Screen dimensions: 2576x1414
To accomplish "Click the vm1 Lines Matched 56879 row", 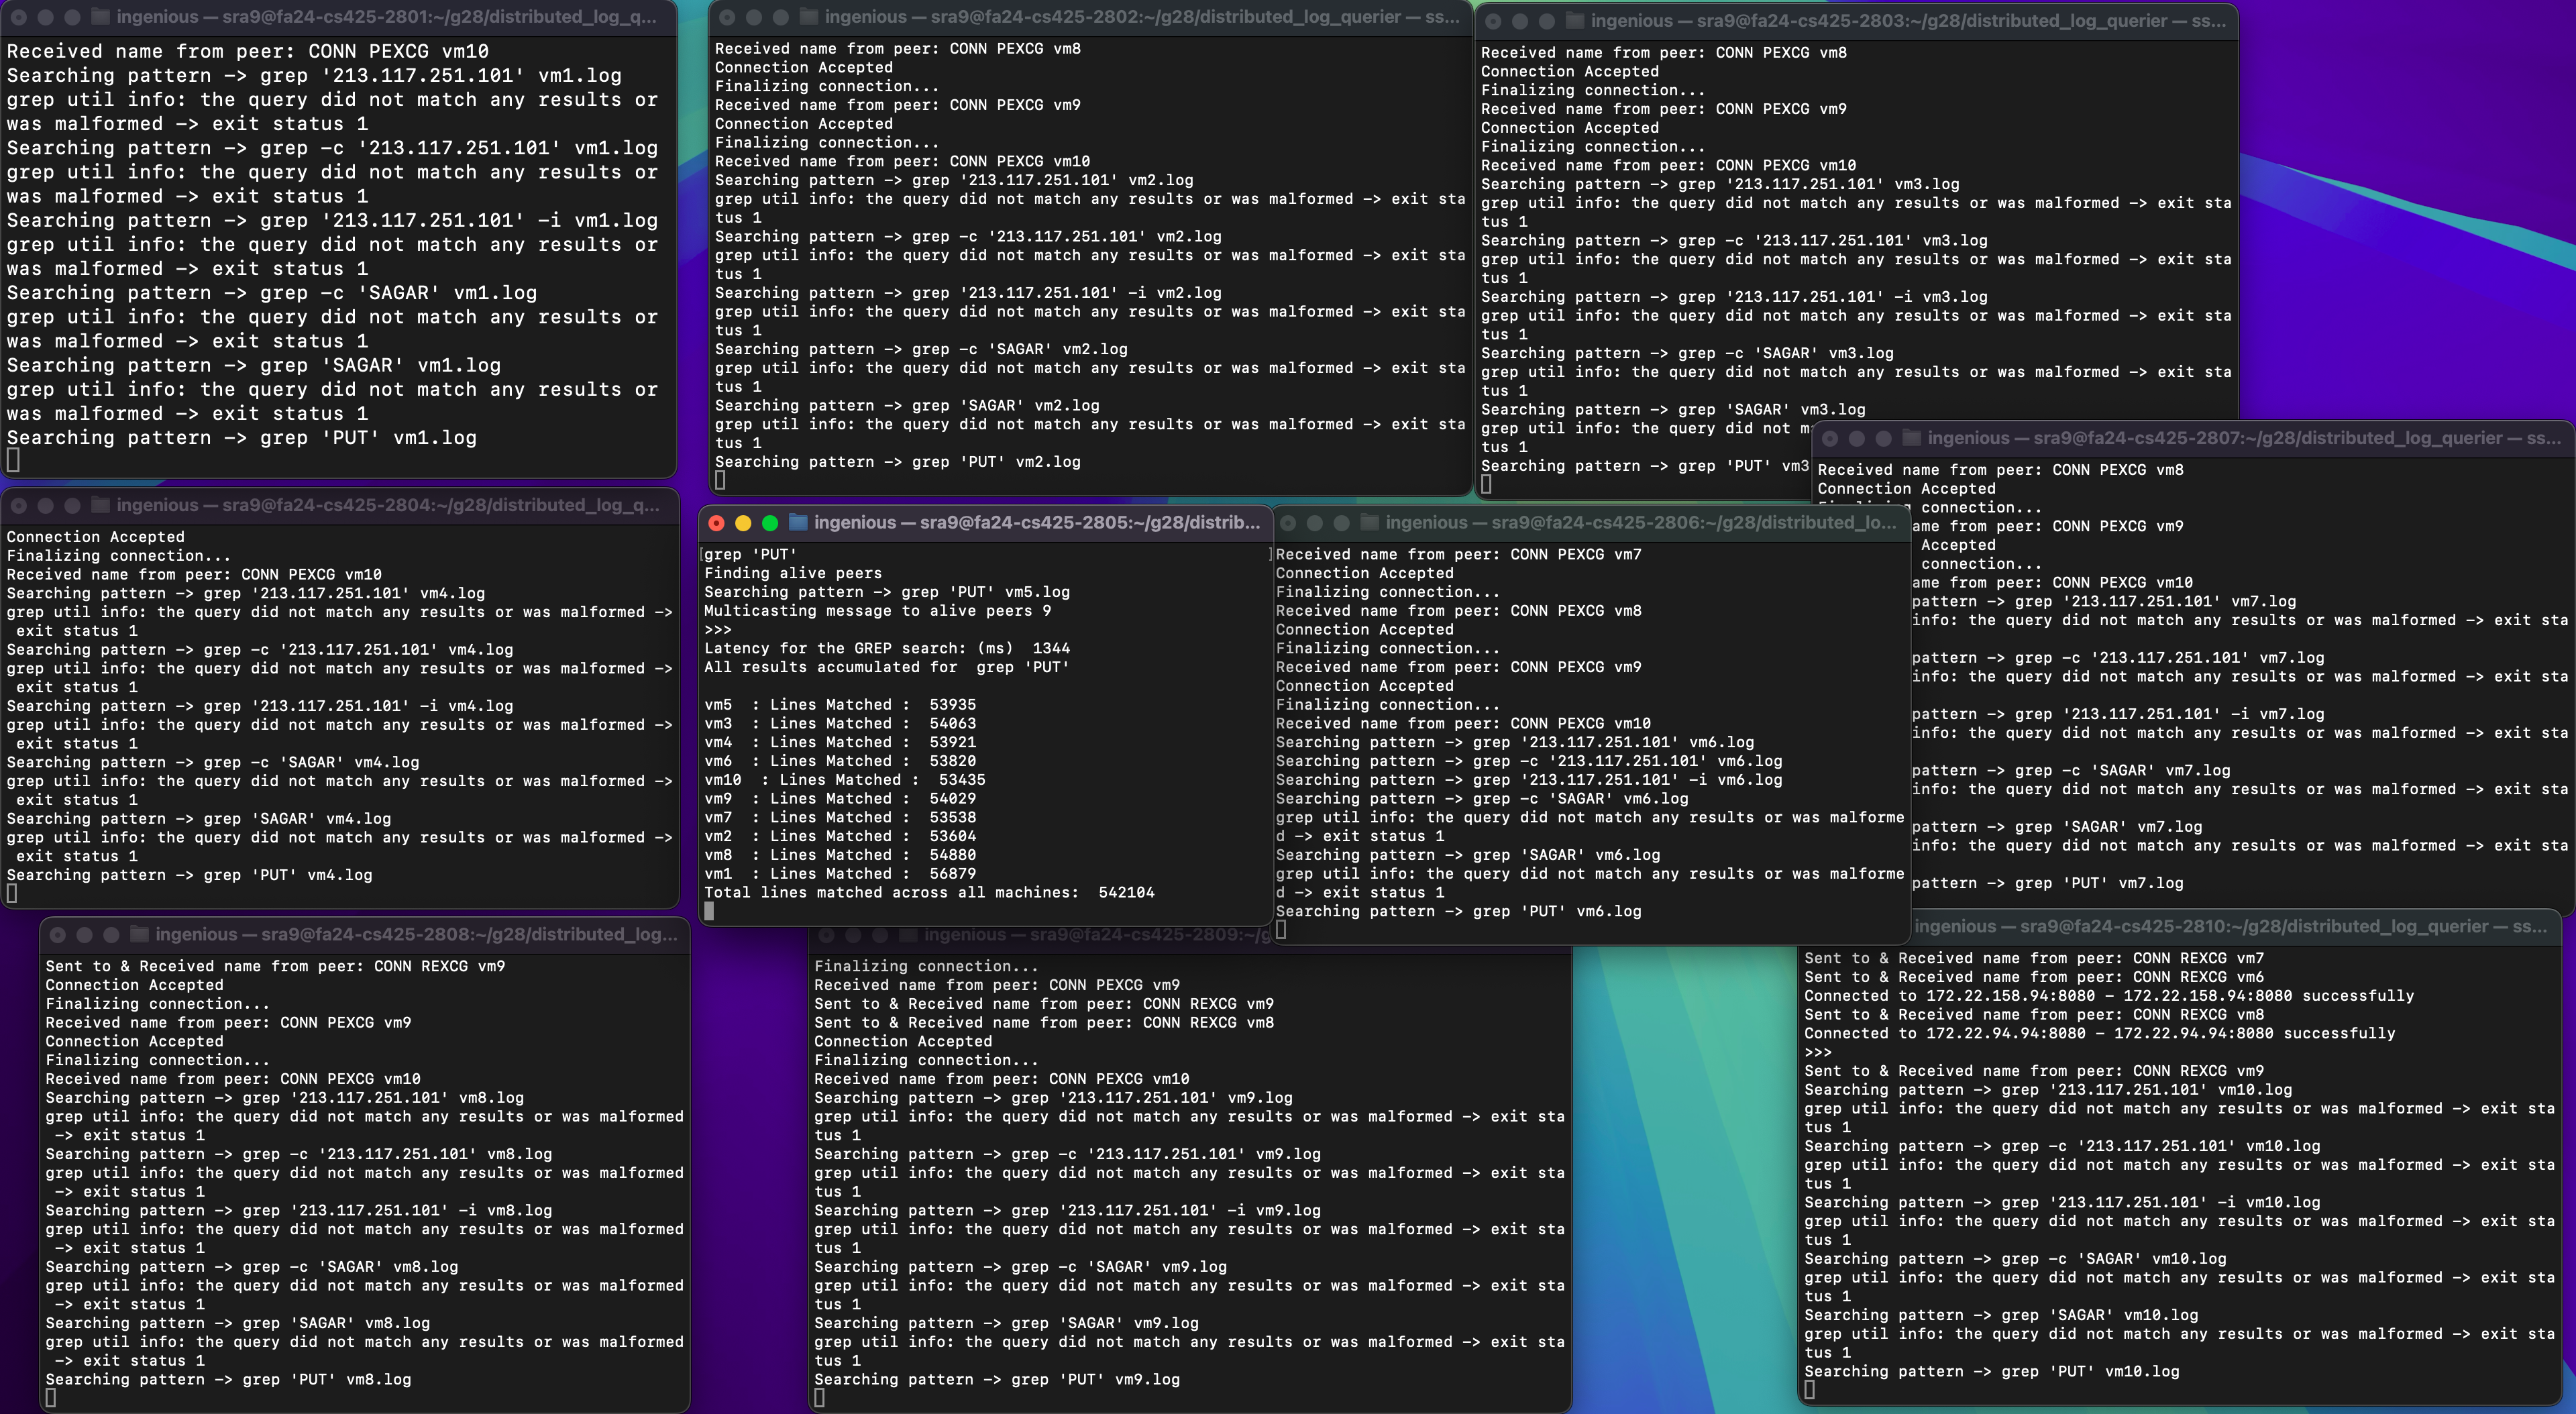I will click(x=840, y=874).
